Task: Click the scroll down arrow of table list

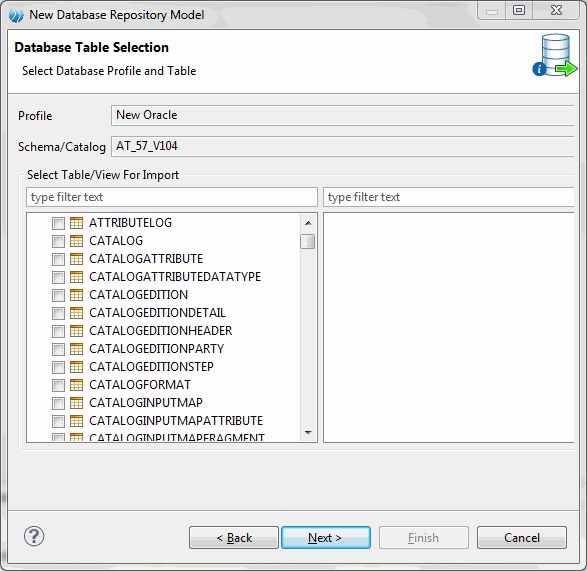Action: (x=308, y=433)
